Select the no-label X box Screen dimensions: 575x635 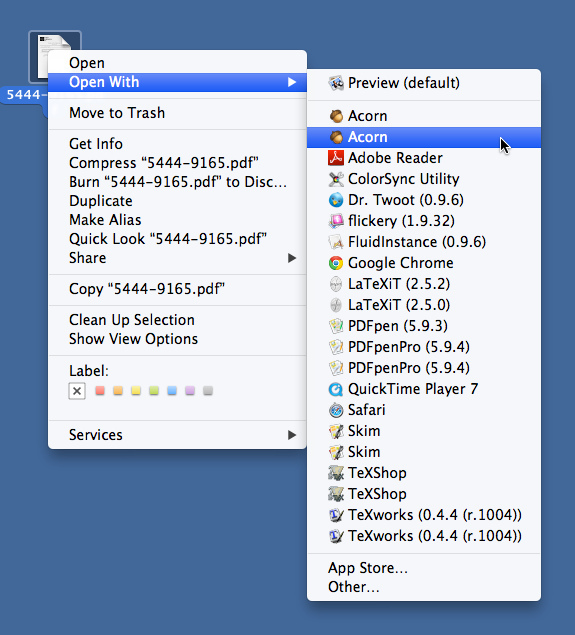[77, 391]
